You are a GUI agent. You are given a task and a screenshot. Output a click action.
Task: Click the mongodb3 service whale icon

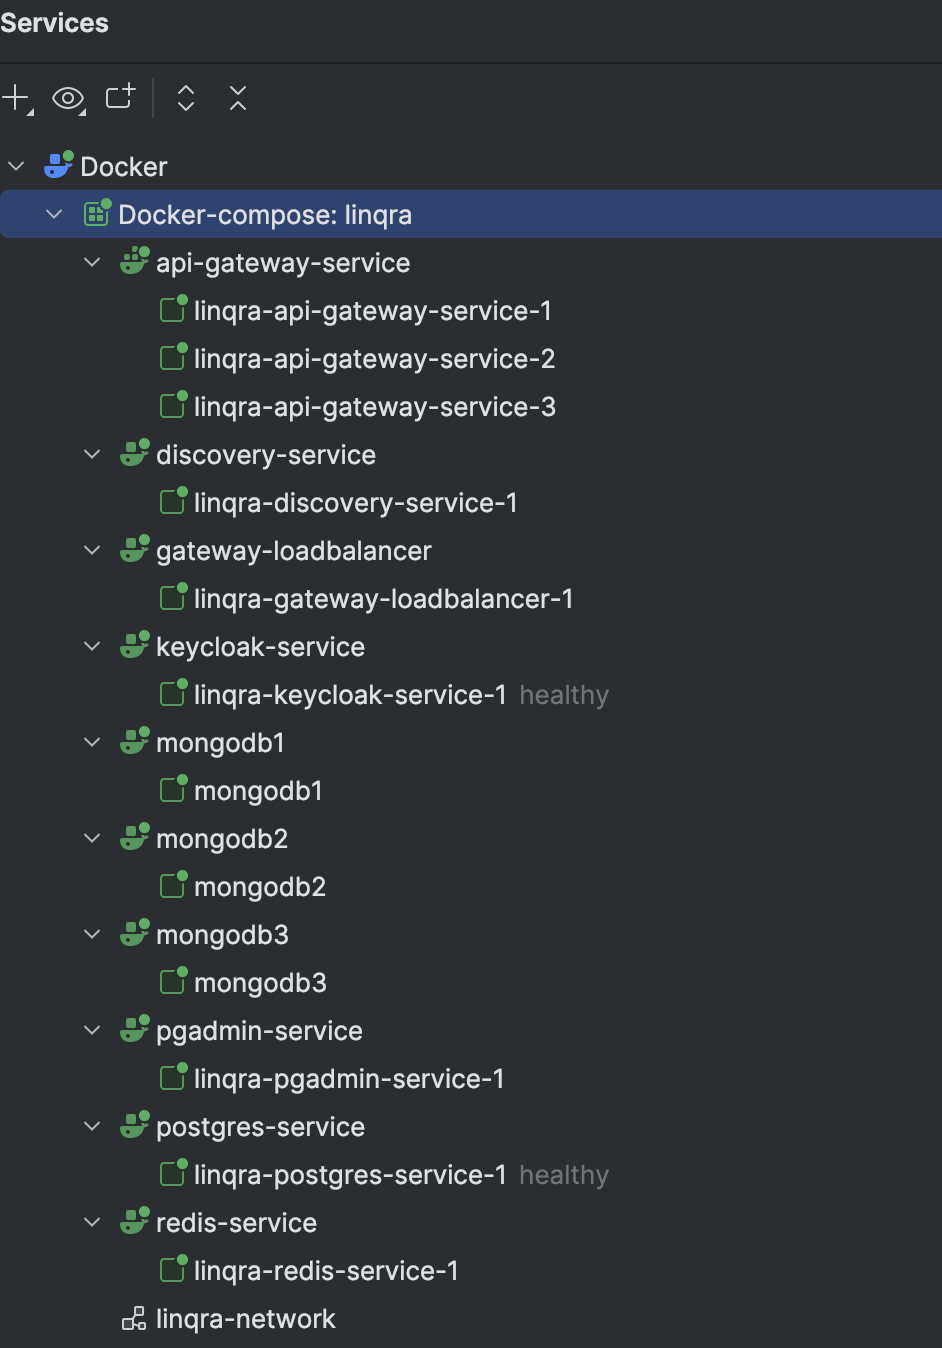[135, 933]
